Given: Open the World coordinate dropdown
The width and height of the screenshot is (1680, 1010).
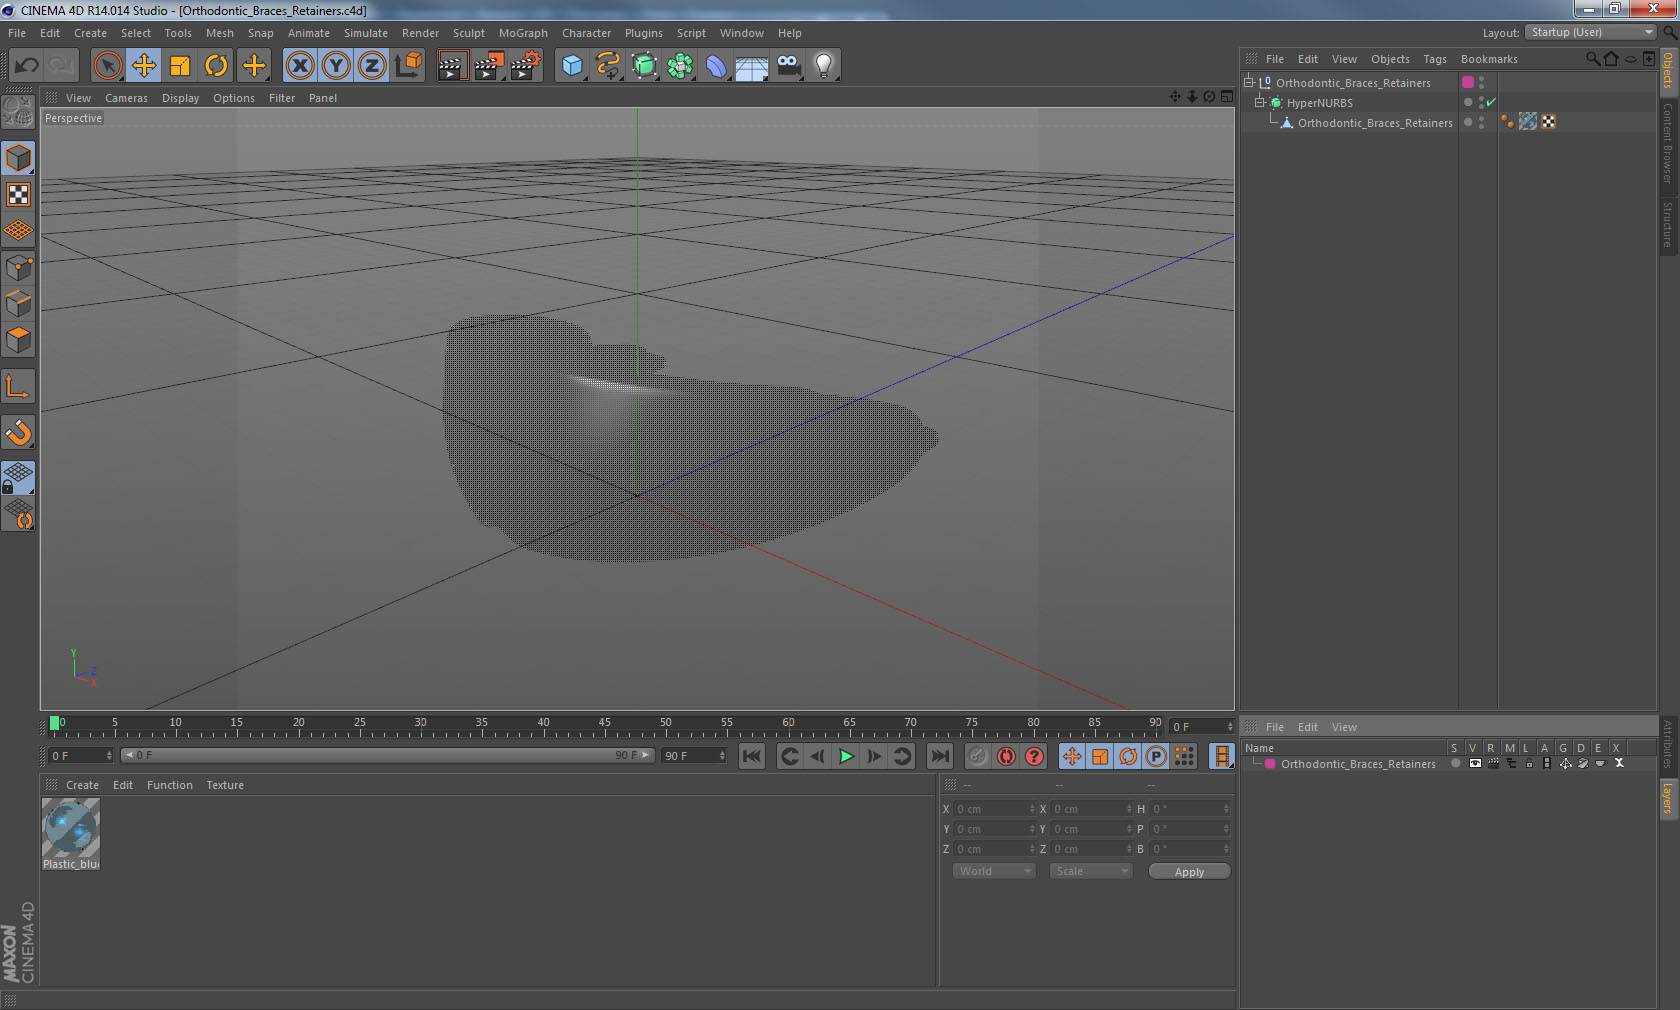Looking at the screenshot, I should point(993,871).
